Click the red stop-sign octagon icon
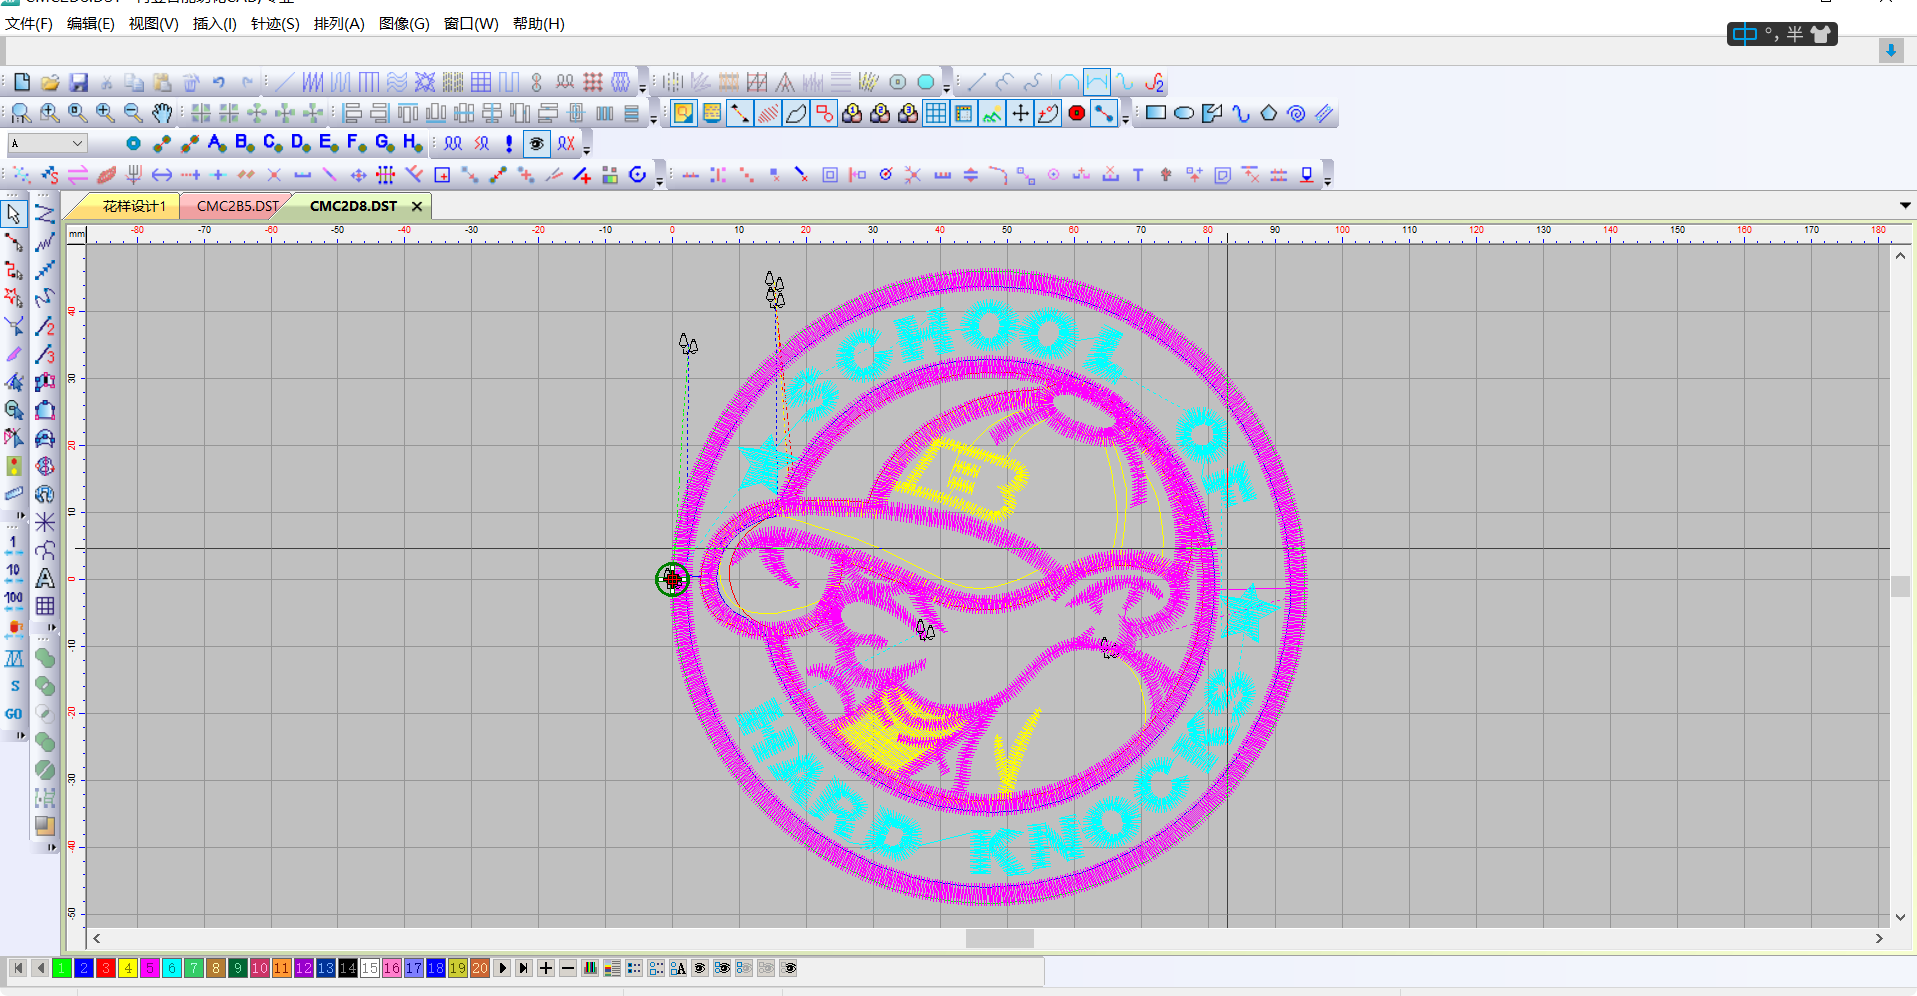 click(1076, 113)
